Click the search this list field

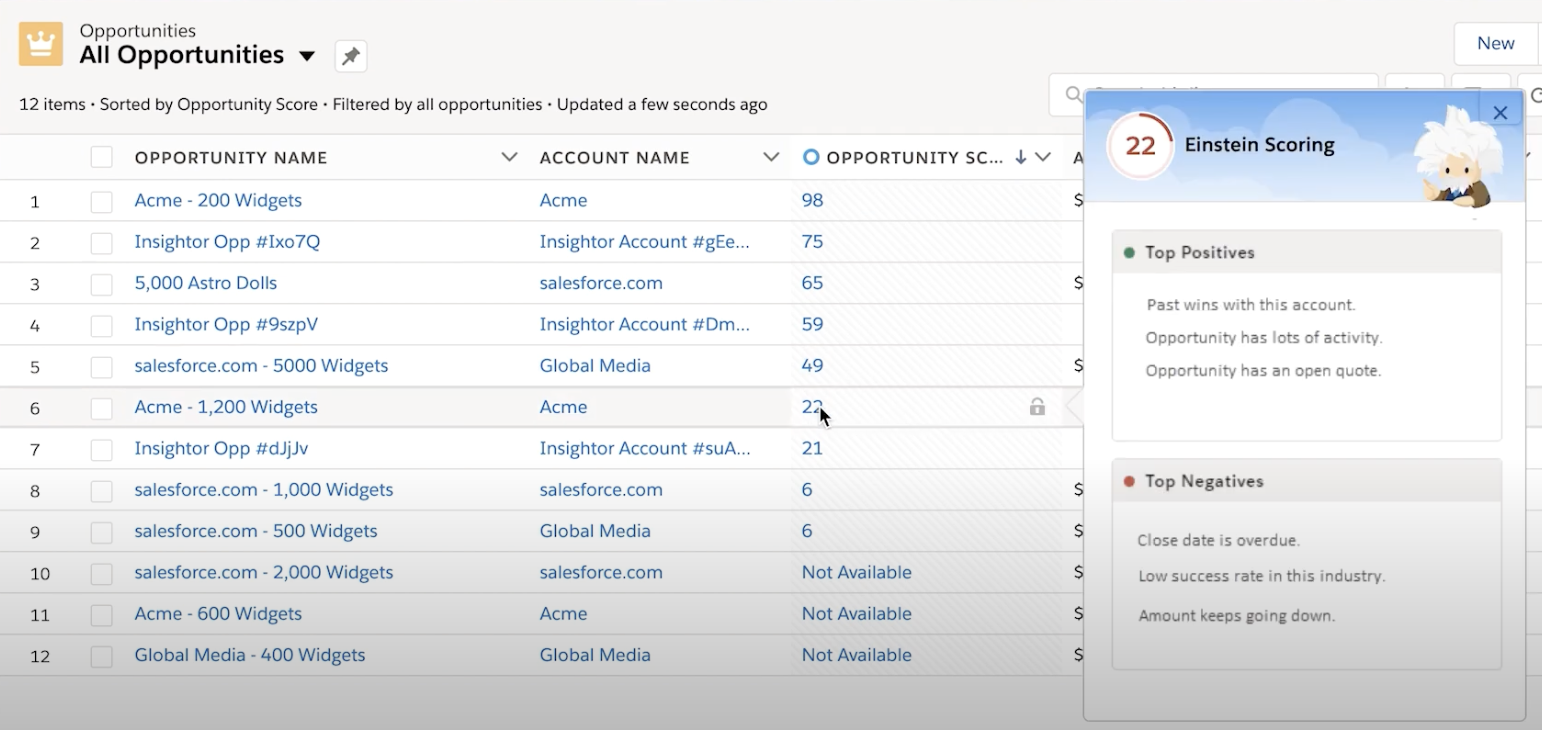pyautogui.click(x=1213, y=95)
